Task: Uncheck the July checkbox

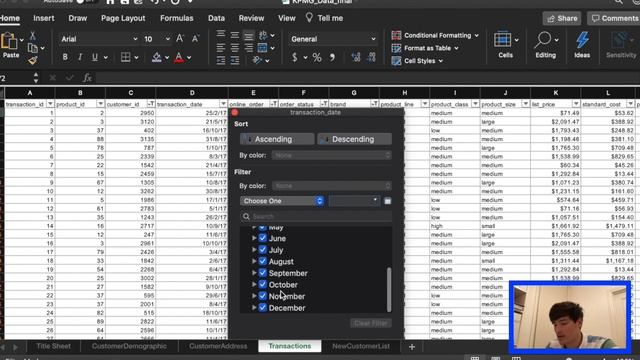Action: 262,249
